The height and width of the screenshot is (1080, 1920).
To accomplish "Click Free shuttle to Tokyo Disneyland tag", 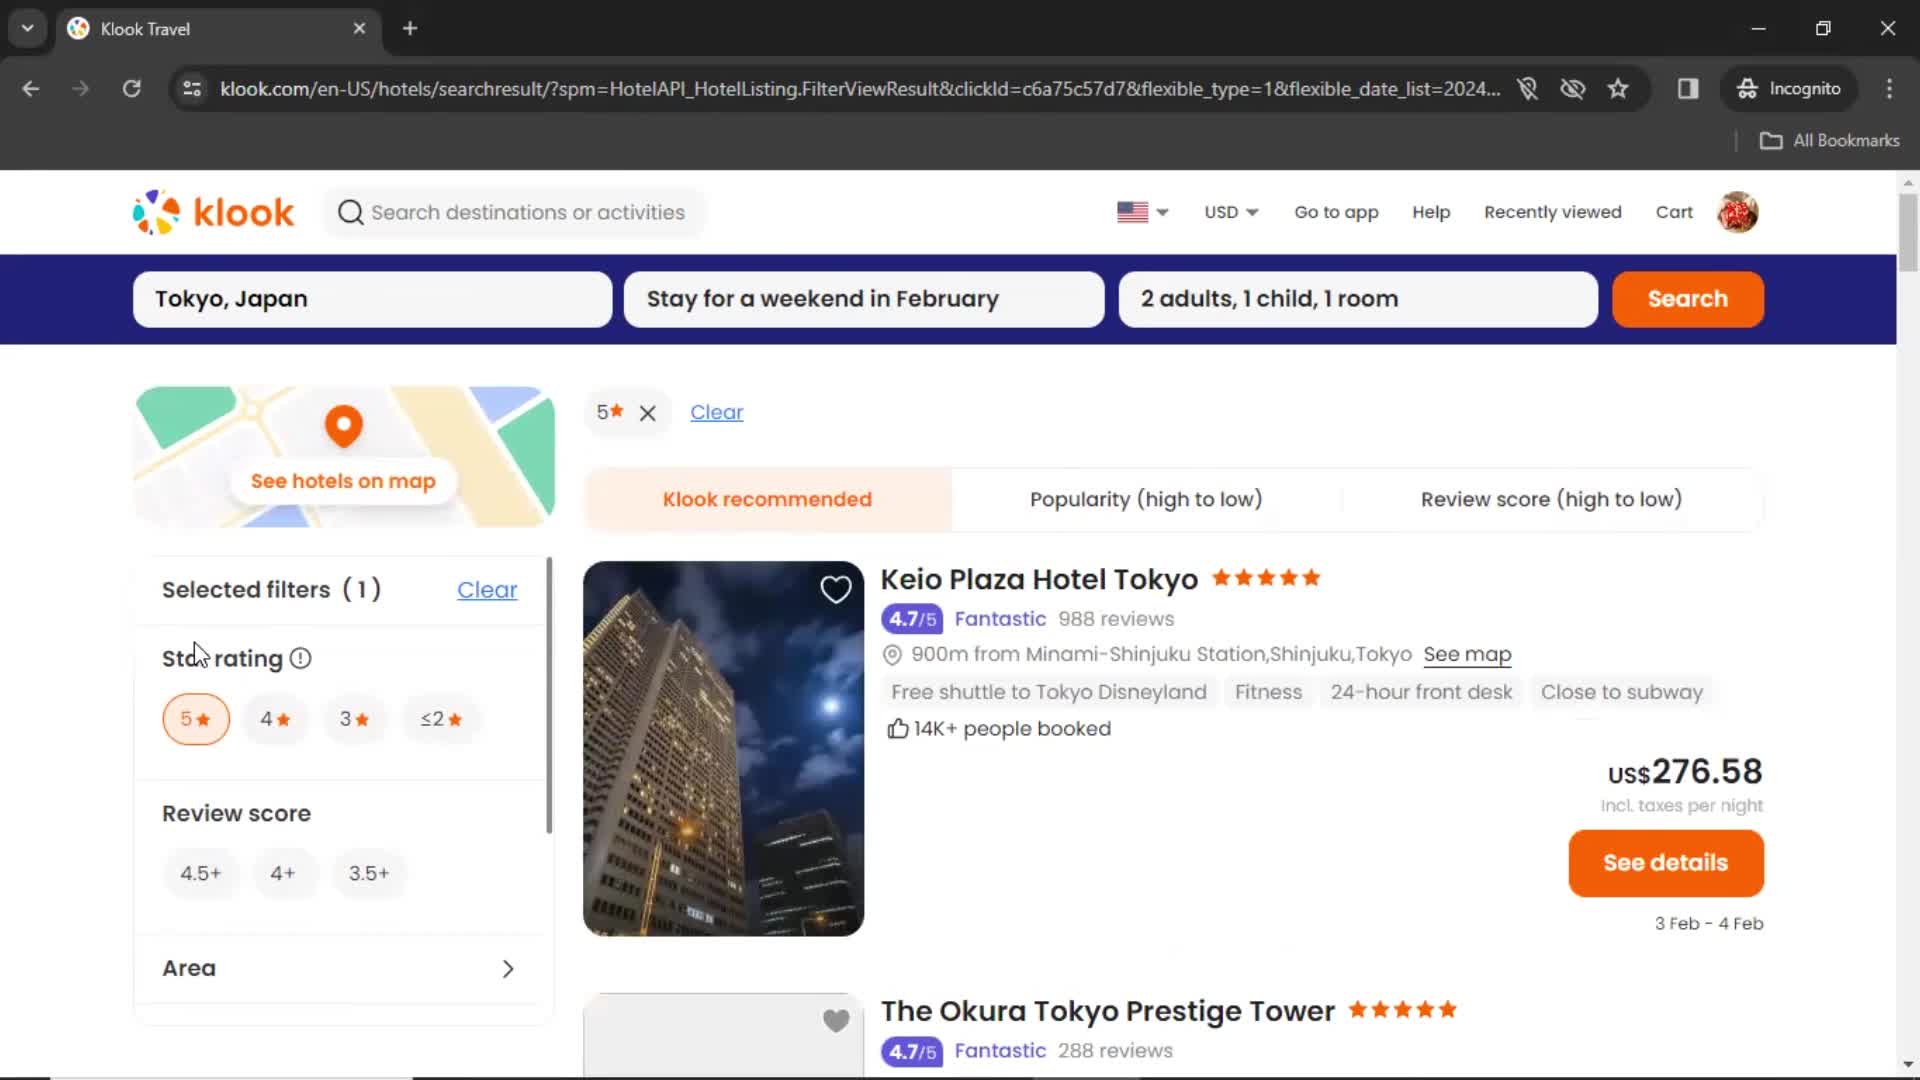I will point(1049,692).
